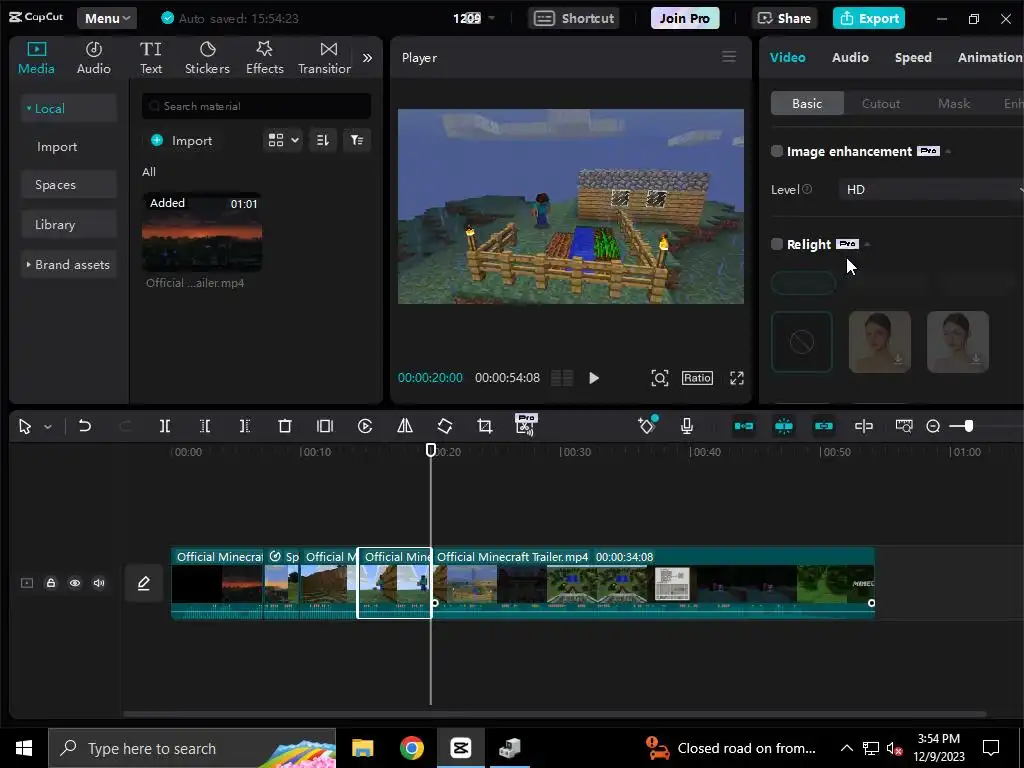The height and width of the screenshot is (768, 1024).
Task: Toggle clip linkage
Action: point(824,426)
